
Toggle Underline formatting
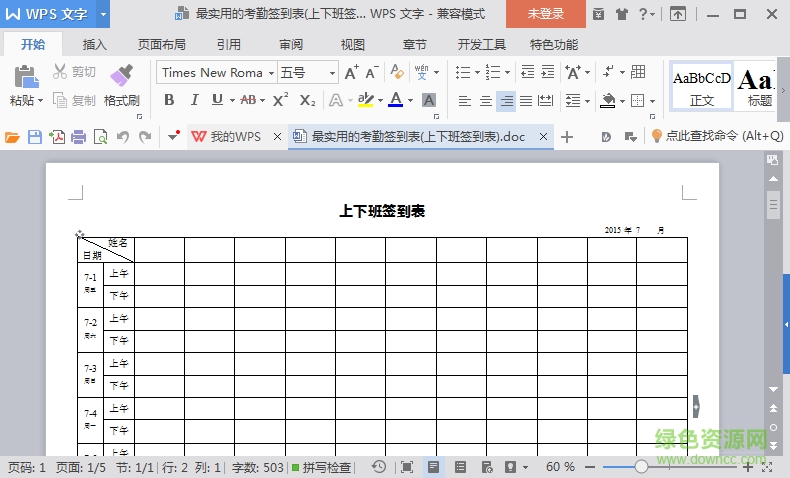coord(217,100)
